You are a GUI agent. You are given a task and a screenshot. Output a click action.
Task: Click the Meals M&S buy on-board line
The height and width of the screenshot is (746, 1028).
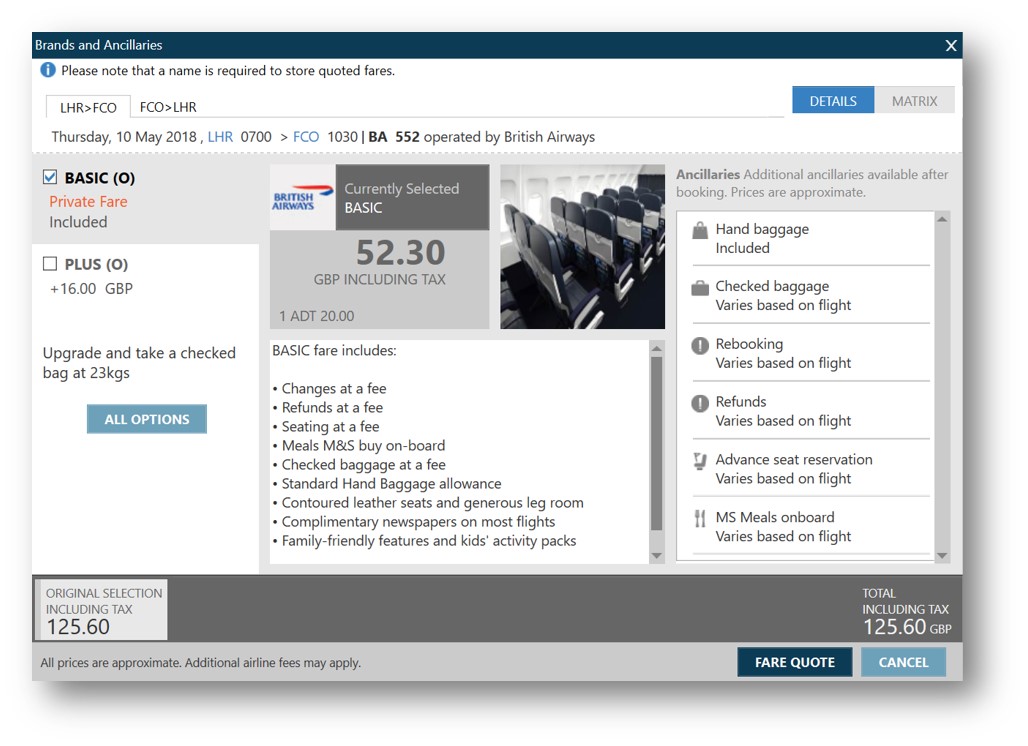(359, 446)
